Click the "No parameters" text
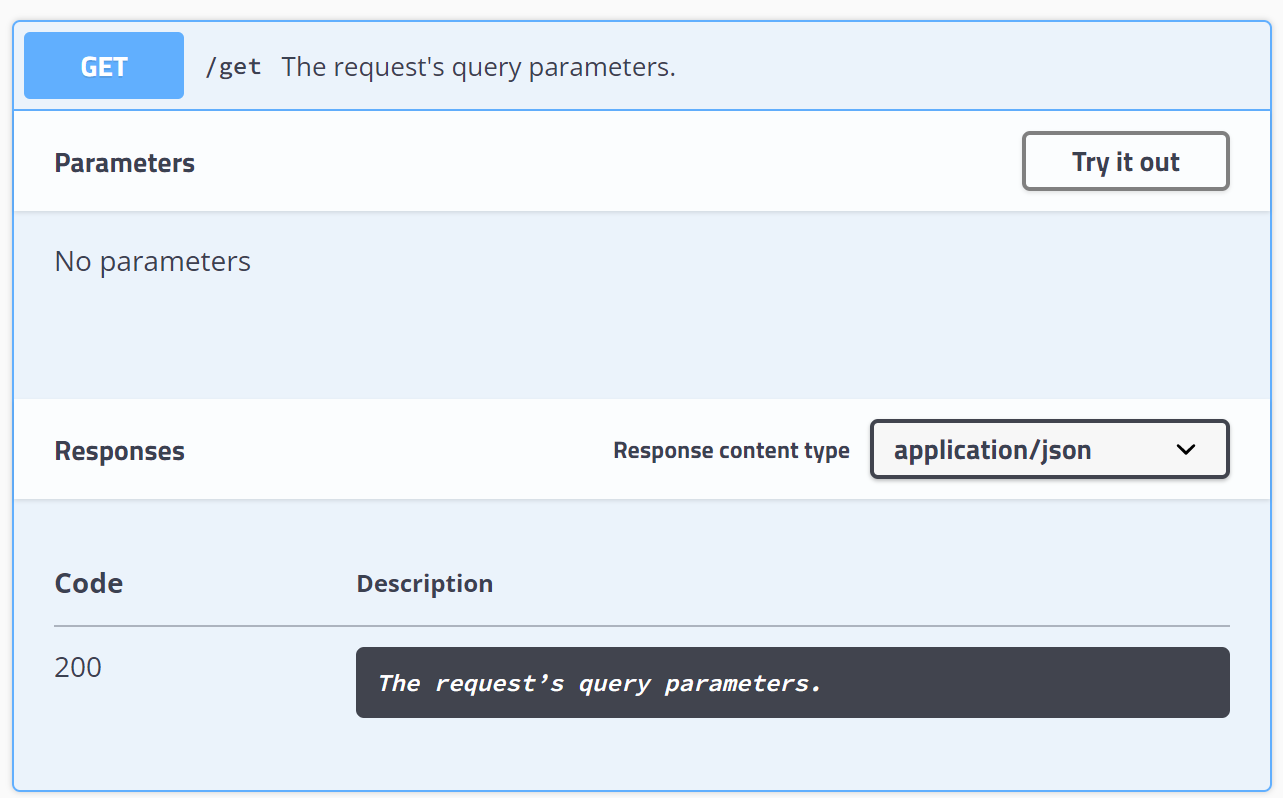The height and width of the screenshot is (798, 1283). pos(153,262)
